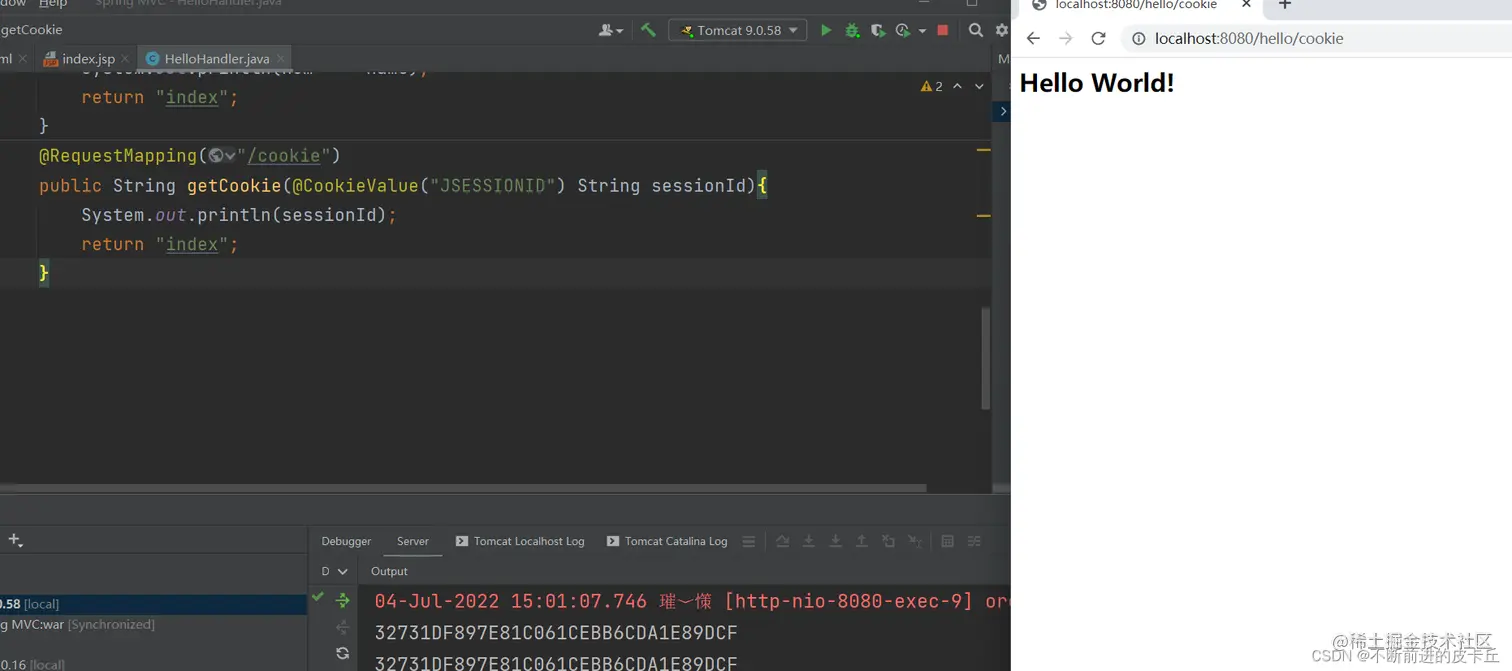Click the "index" view link in getCookie return
This screenshot has width=1512, height=671.
(x=192, y=244)
